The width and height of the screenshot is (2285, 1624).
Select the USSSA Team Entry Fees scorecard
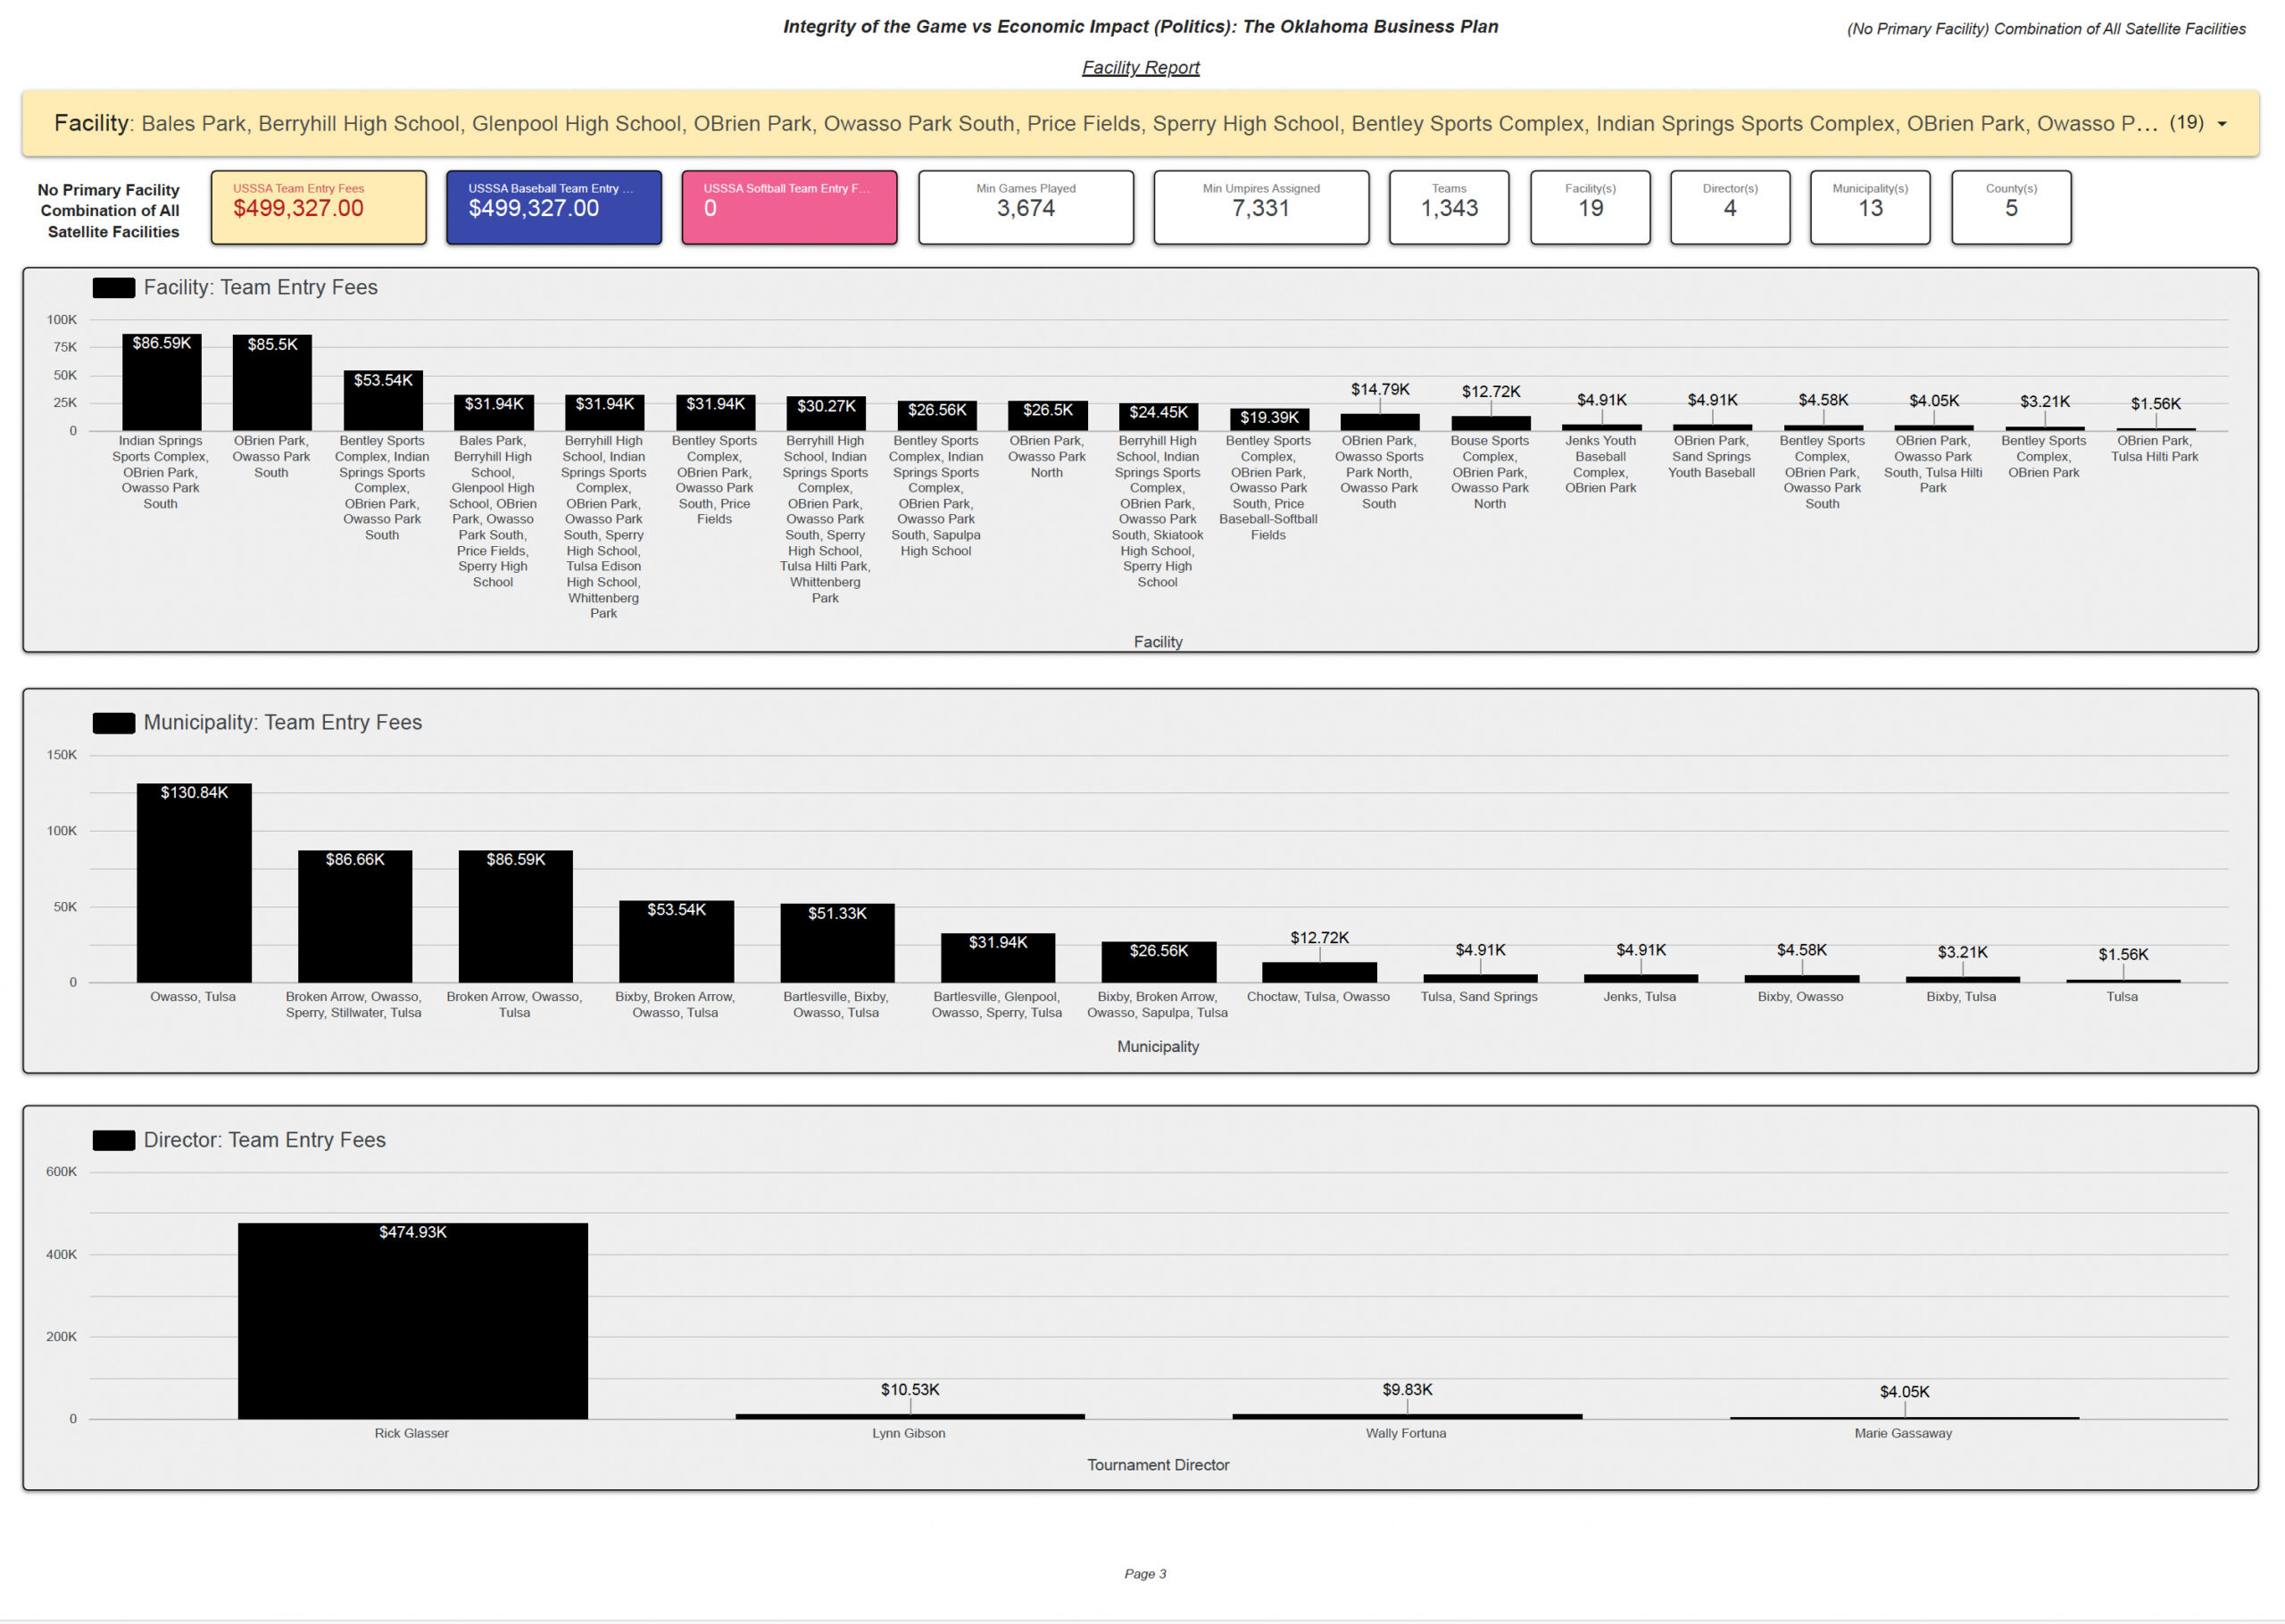point(318,207)
